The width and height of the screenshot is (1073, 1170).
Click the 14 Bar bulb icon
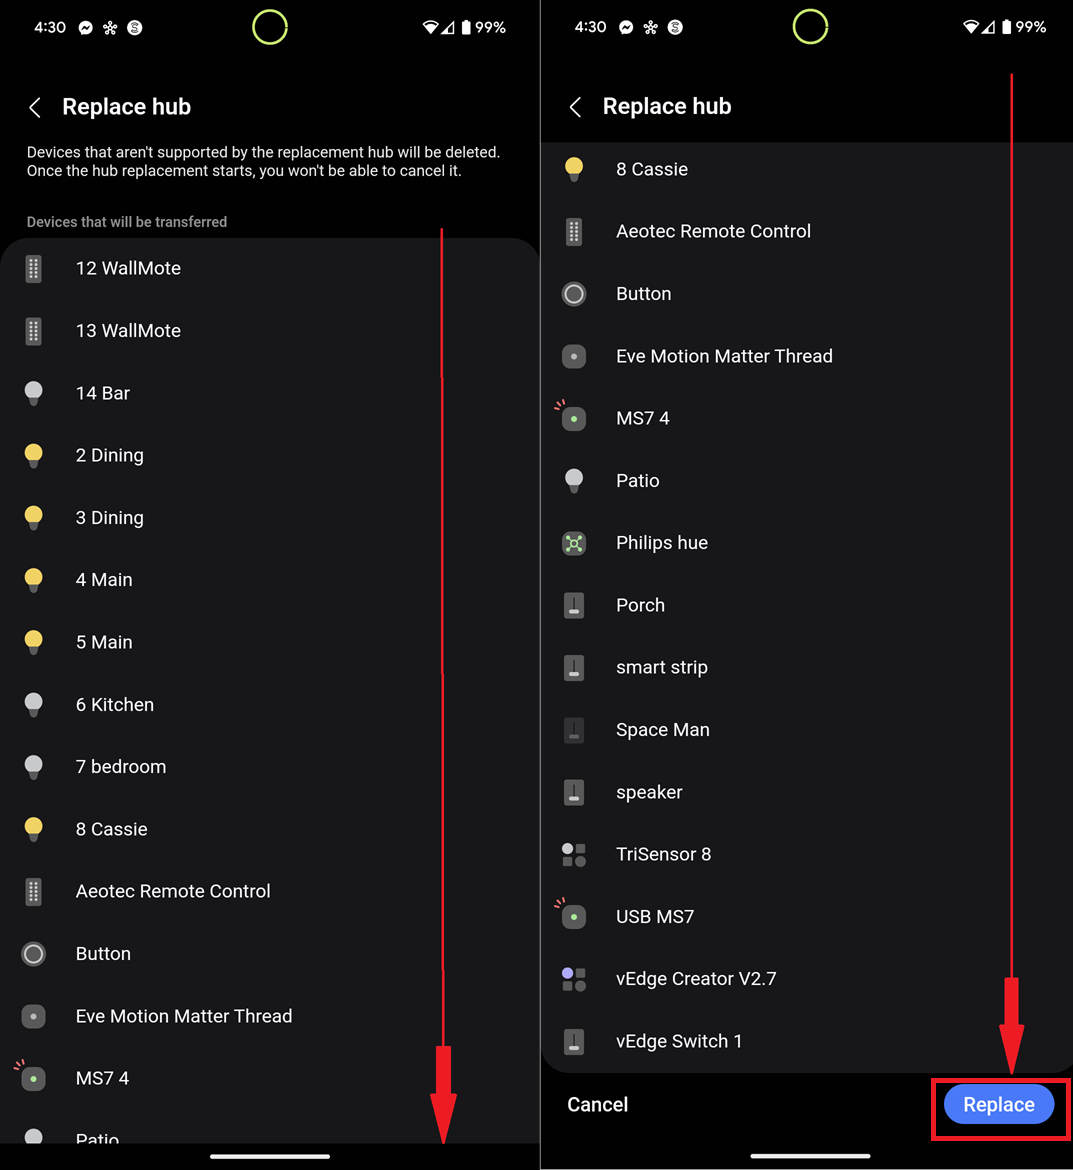click(x=34, y=393)
